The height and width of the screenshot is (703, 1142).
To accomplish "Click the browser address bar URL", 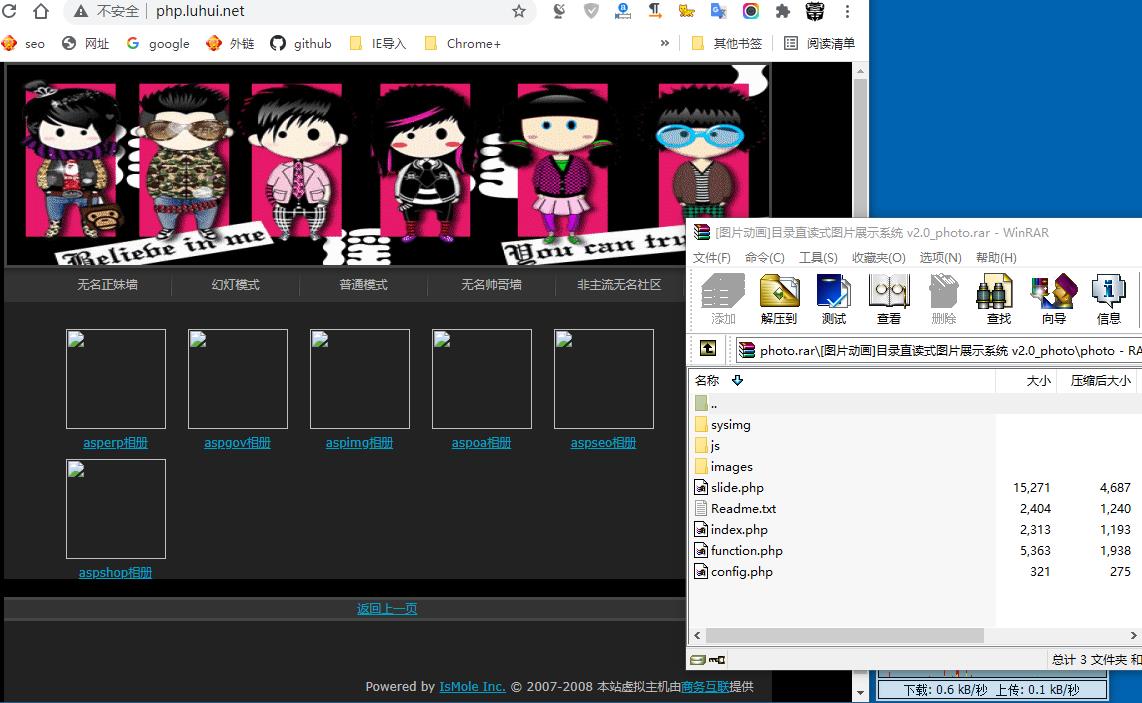I will [200, 11].
